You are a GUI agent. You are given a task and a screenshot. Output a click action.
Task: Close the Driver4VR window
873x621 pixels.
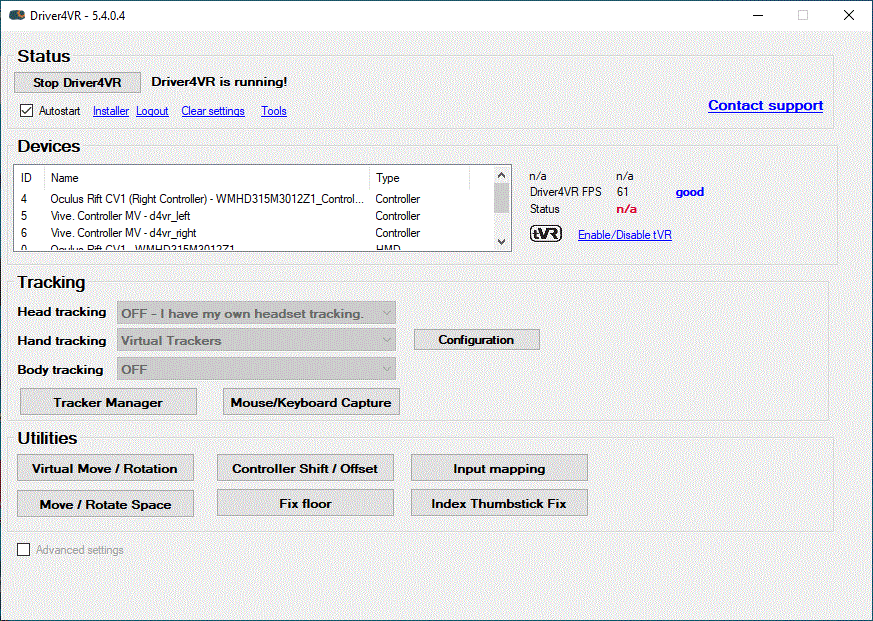(849, 15)
